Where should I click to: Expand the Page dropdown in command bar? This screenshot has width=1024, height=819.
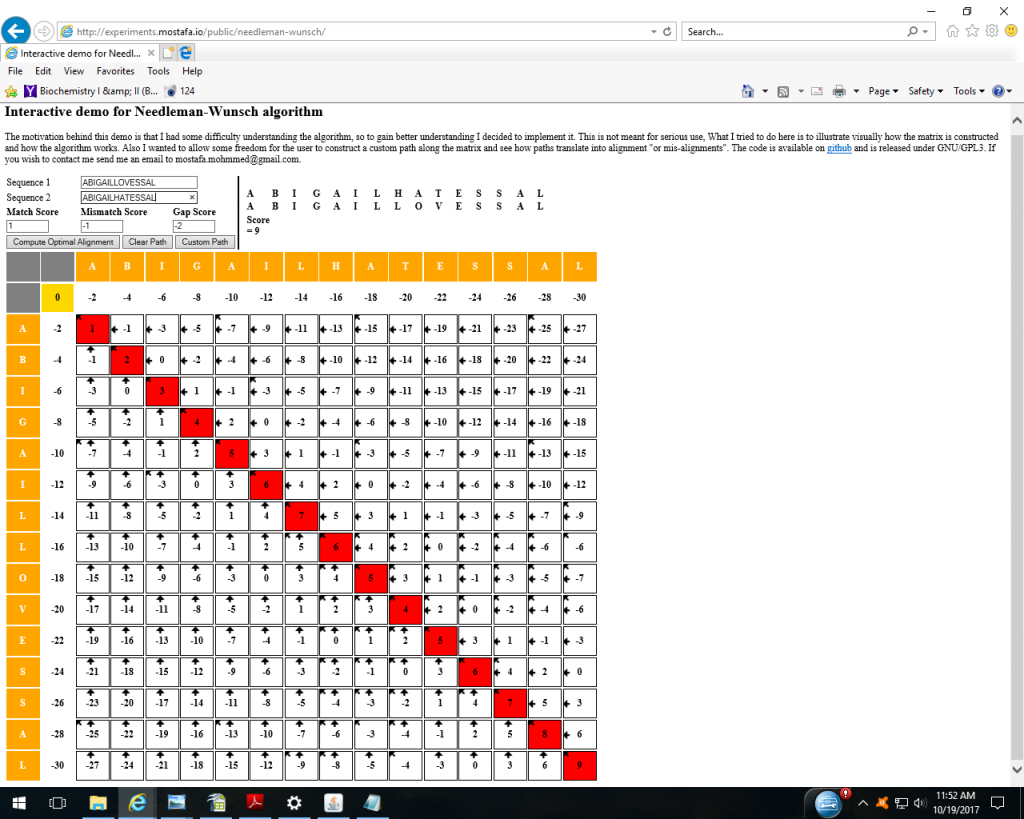pos(883,91)
